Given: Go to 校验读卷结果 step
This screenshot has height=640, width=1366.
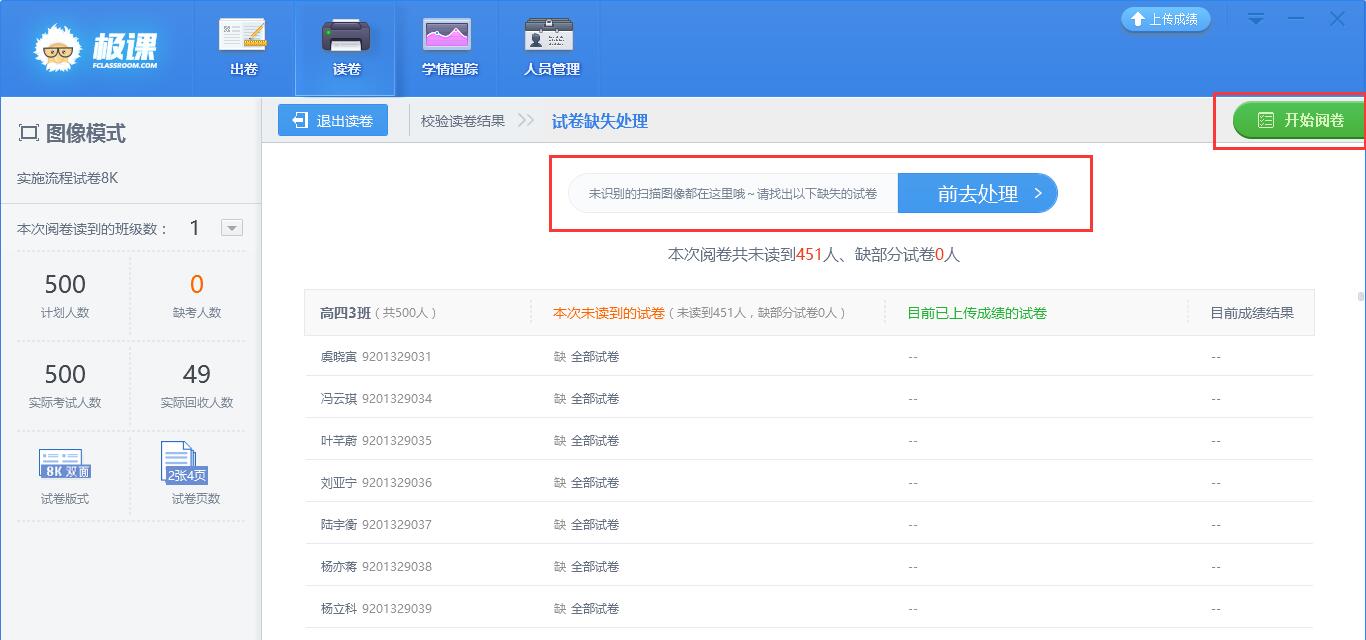Looking at the screenshot, I should [462, 121].
